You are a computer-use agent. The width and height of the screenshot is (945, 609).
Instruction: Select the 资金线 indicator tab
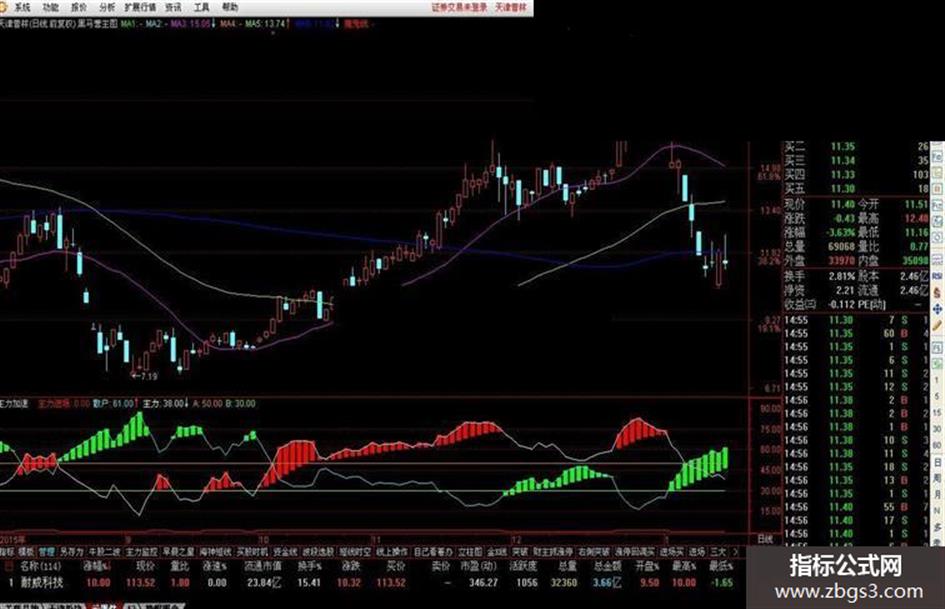[285, 552]
